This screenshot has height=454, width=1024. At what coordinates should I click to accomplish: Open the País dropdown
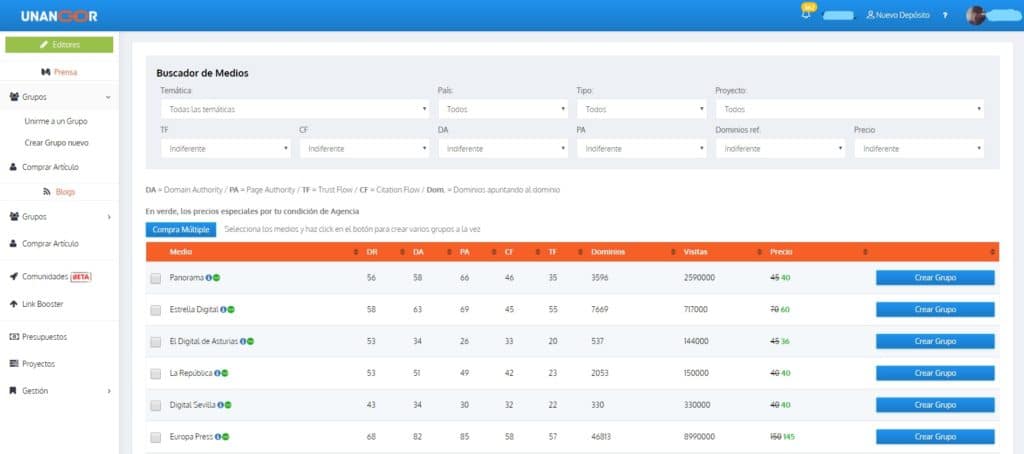[x=503, y=109]
